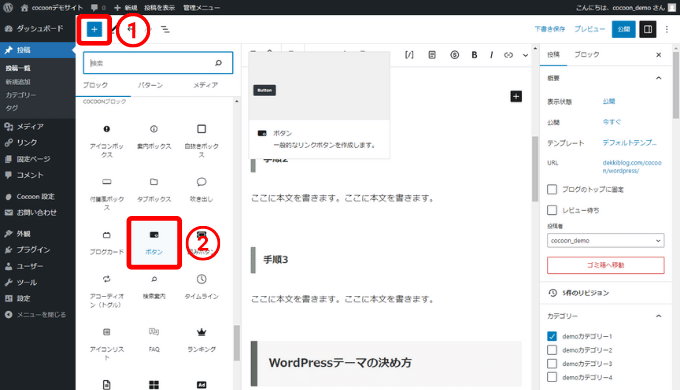Insert the アイコンボックス block
680x390 pixels.
107,141
